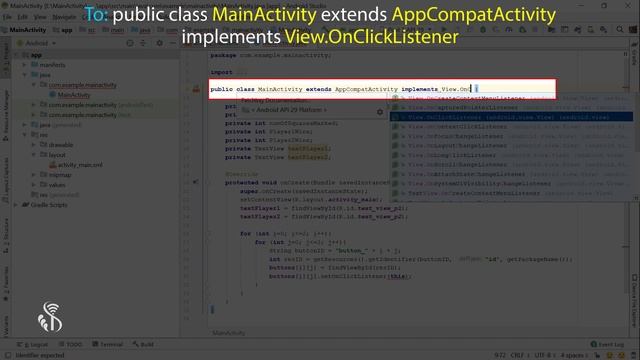Click '4 spaces' indent setting in status bar
The image size is (640, 360).
tap(575, 355)
